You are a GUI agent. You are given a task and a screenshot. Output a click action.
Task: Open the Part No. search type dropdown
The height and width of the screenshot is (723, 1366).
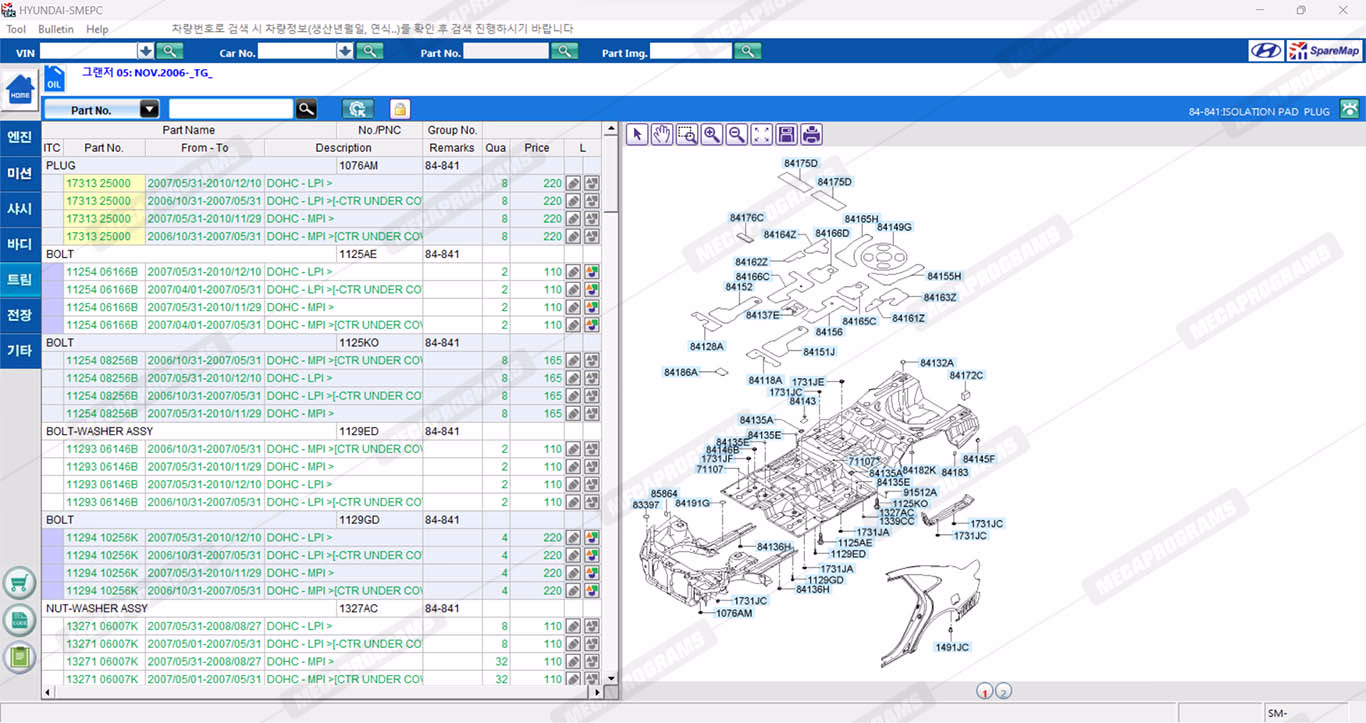tap(149, 110)
